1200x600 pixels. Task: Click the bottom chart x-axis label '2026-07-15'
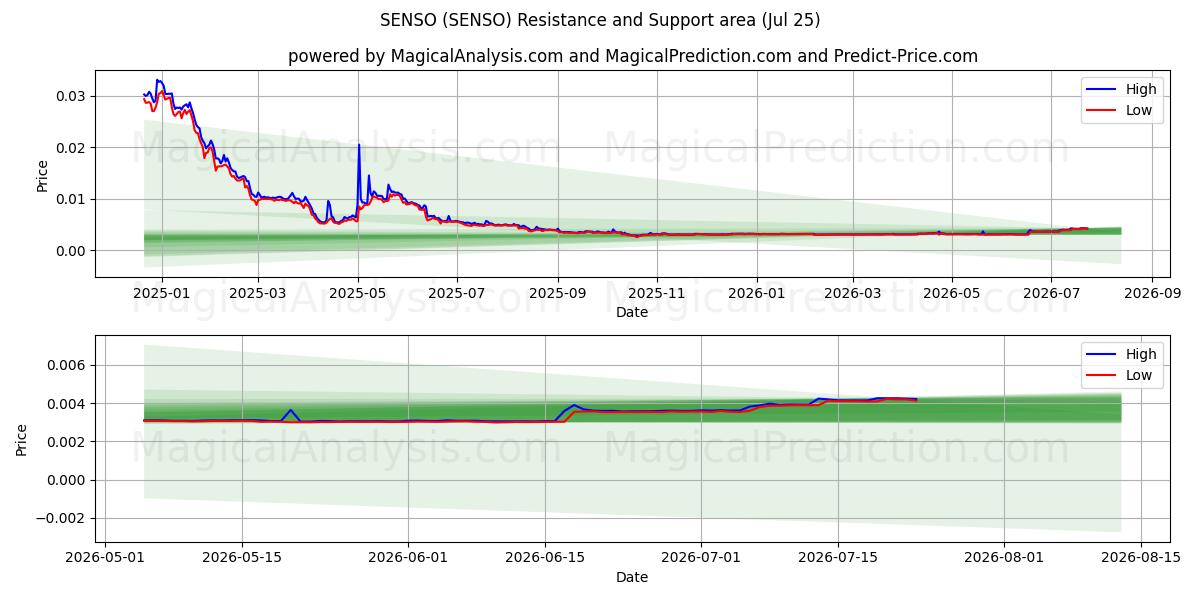tap(838, 559)
